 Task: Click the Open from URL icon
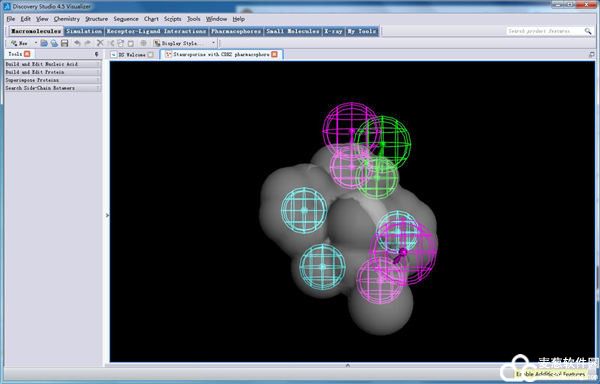coord(54,43)
